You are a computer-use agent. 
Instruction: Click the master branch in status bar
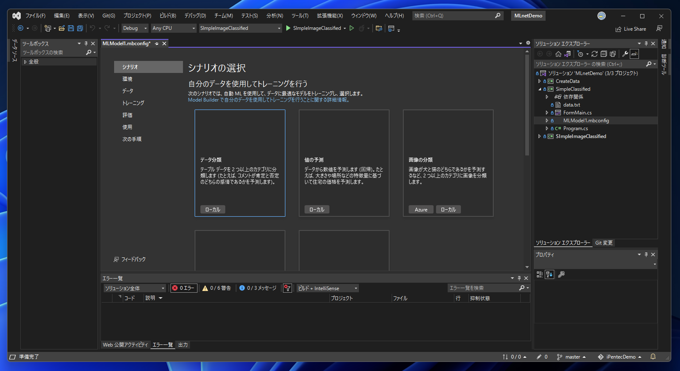(572, 357)
